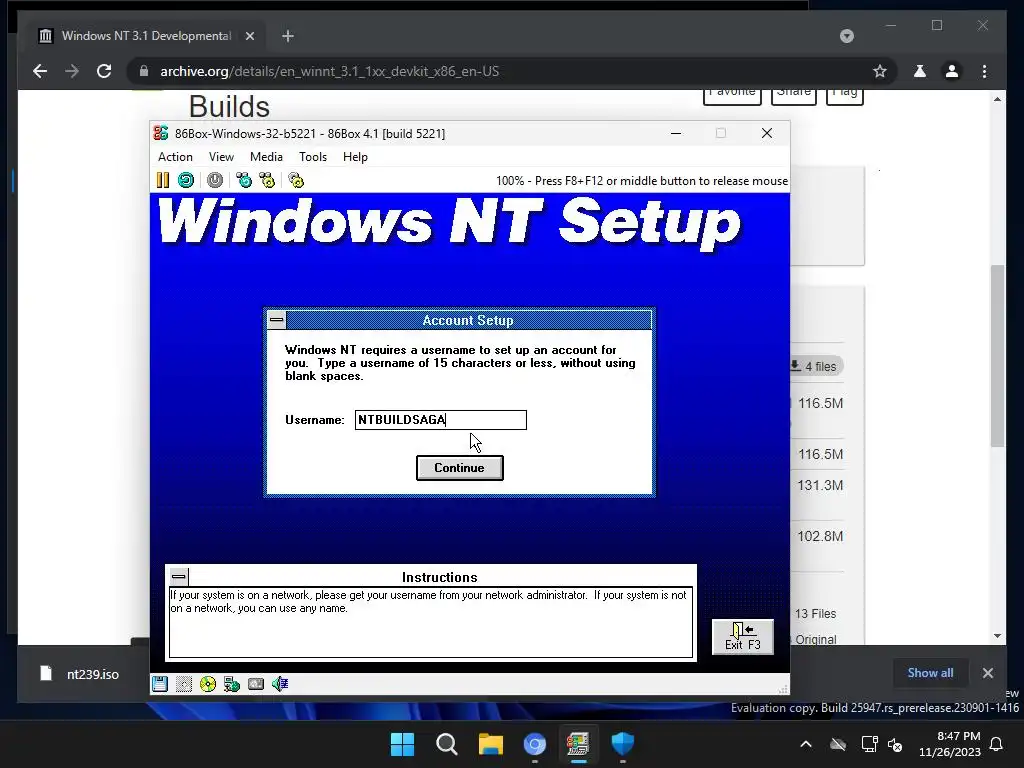Screen dimensions: 1024x768
Task: Click the grey ACPI shutdown power icon
Action: (x=215, y=180)
